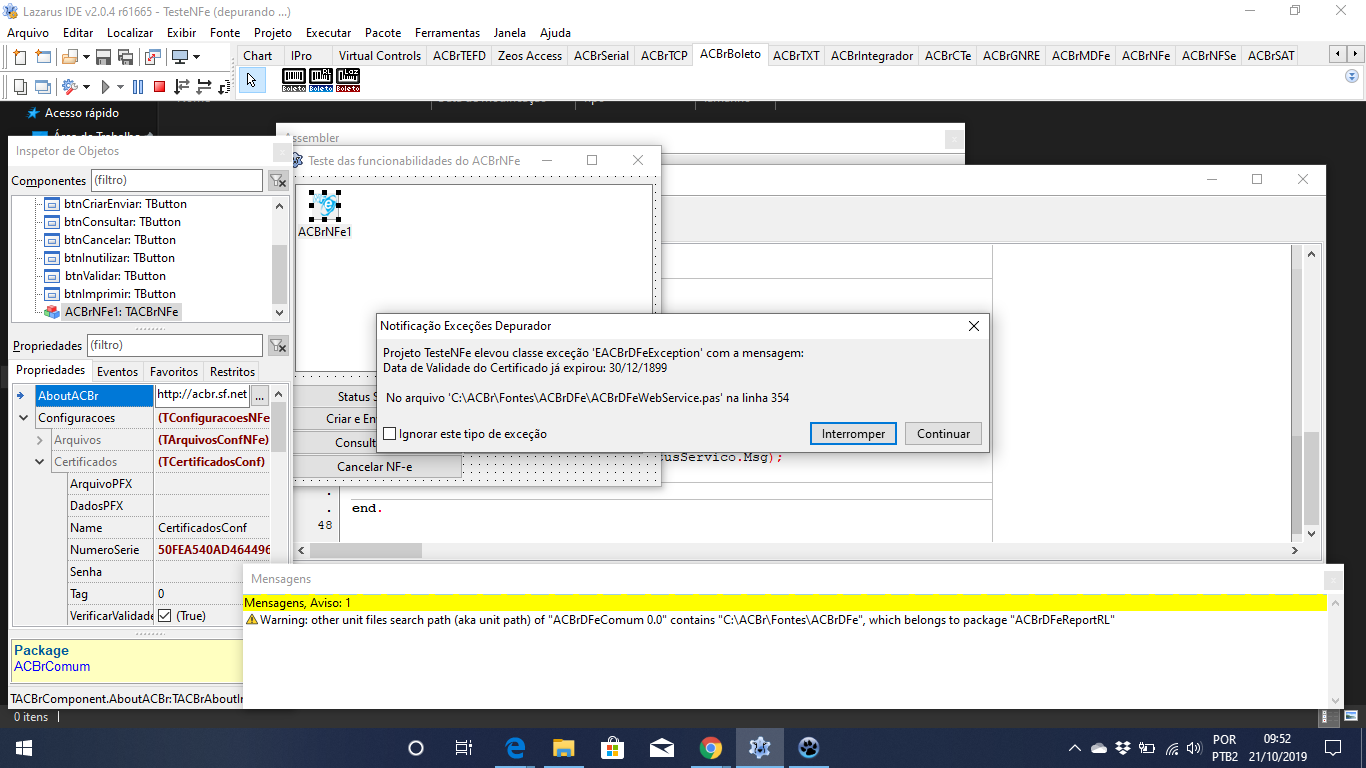The height and width of the screenshot is (768, 1366).
Task: Select btnValidar: TButton in component tree
Action: click(115, 276)
